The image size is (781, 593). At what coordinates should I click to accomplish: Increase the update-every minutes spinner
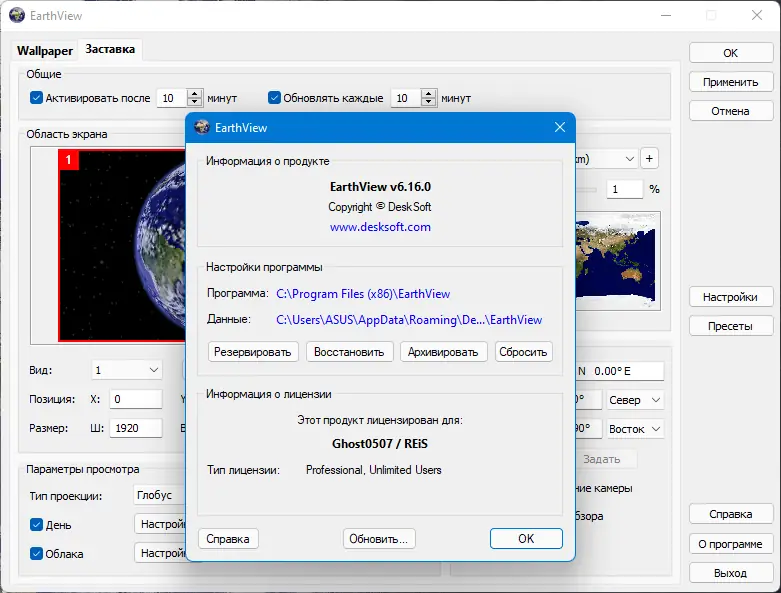428,93
